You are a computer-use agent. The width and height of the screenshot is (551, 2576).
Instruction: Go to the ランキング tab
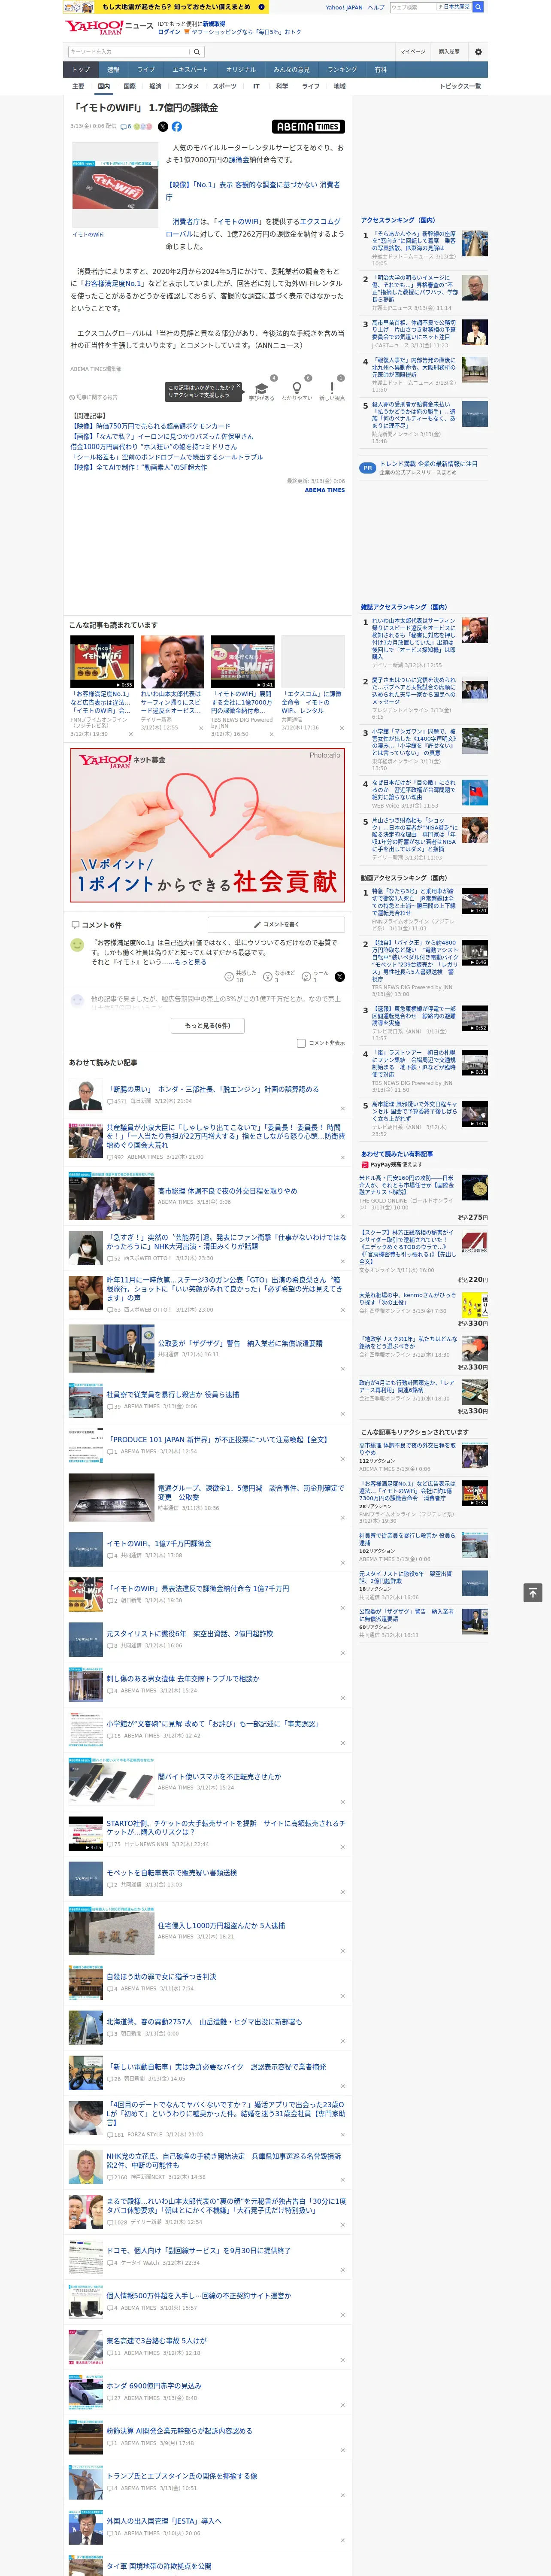(x=342, y=70)
